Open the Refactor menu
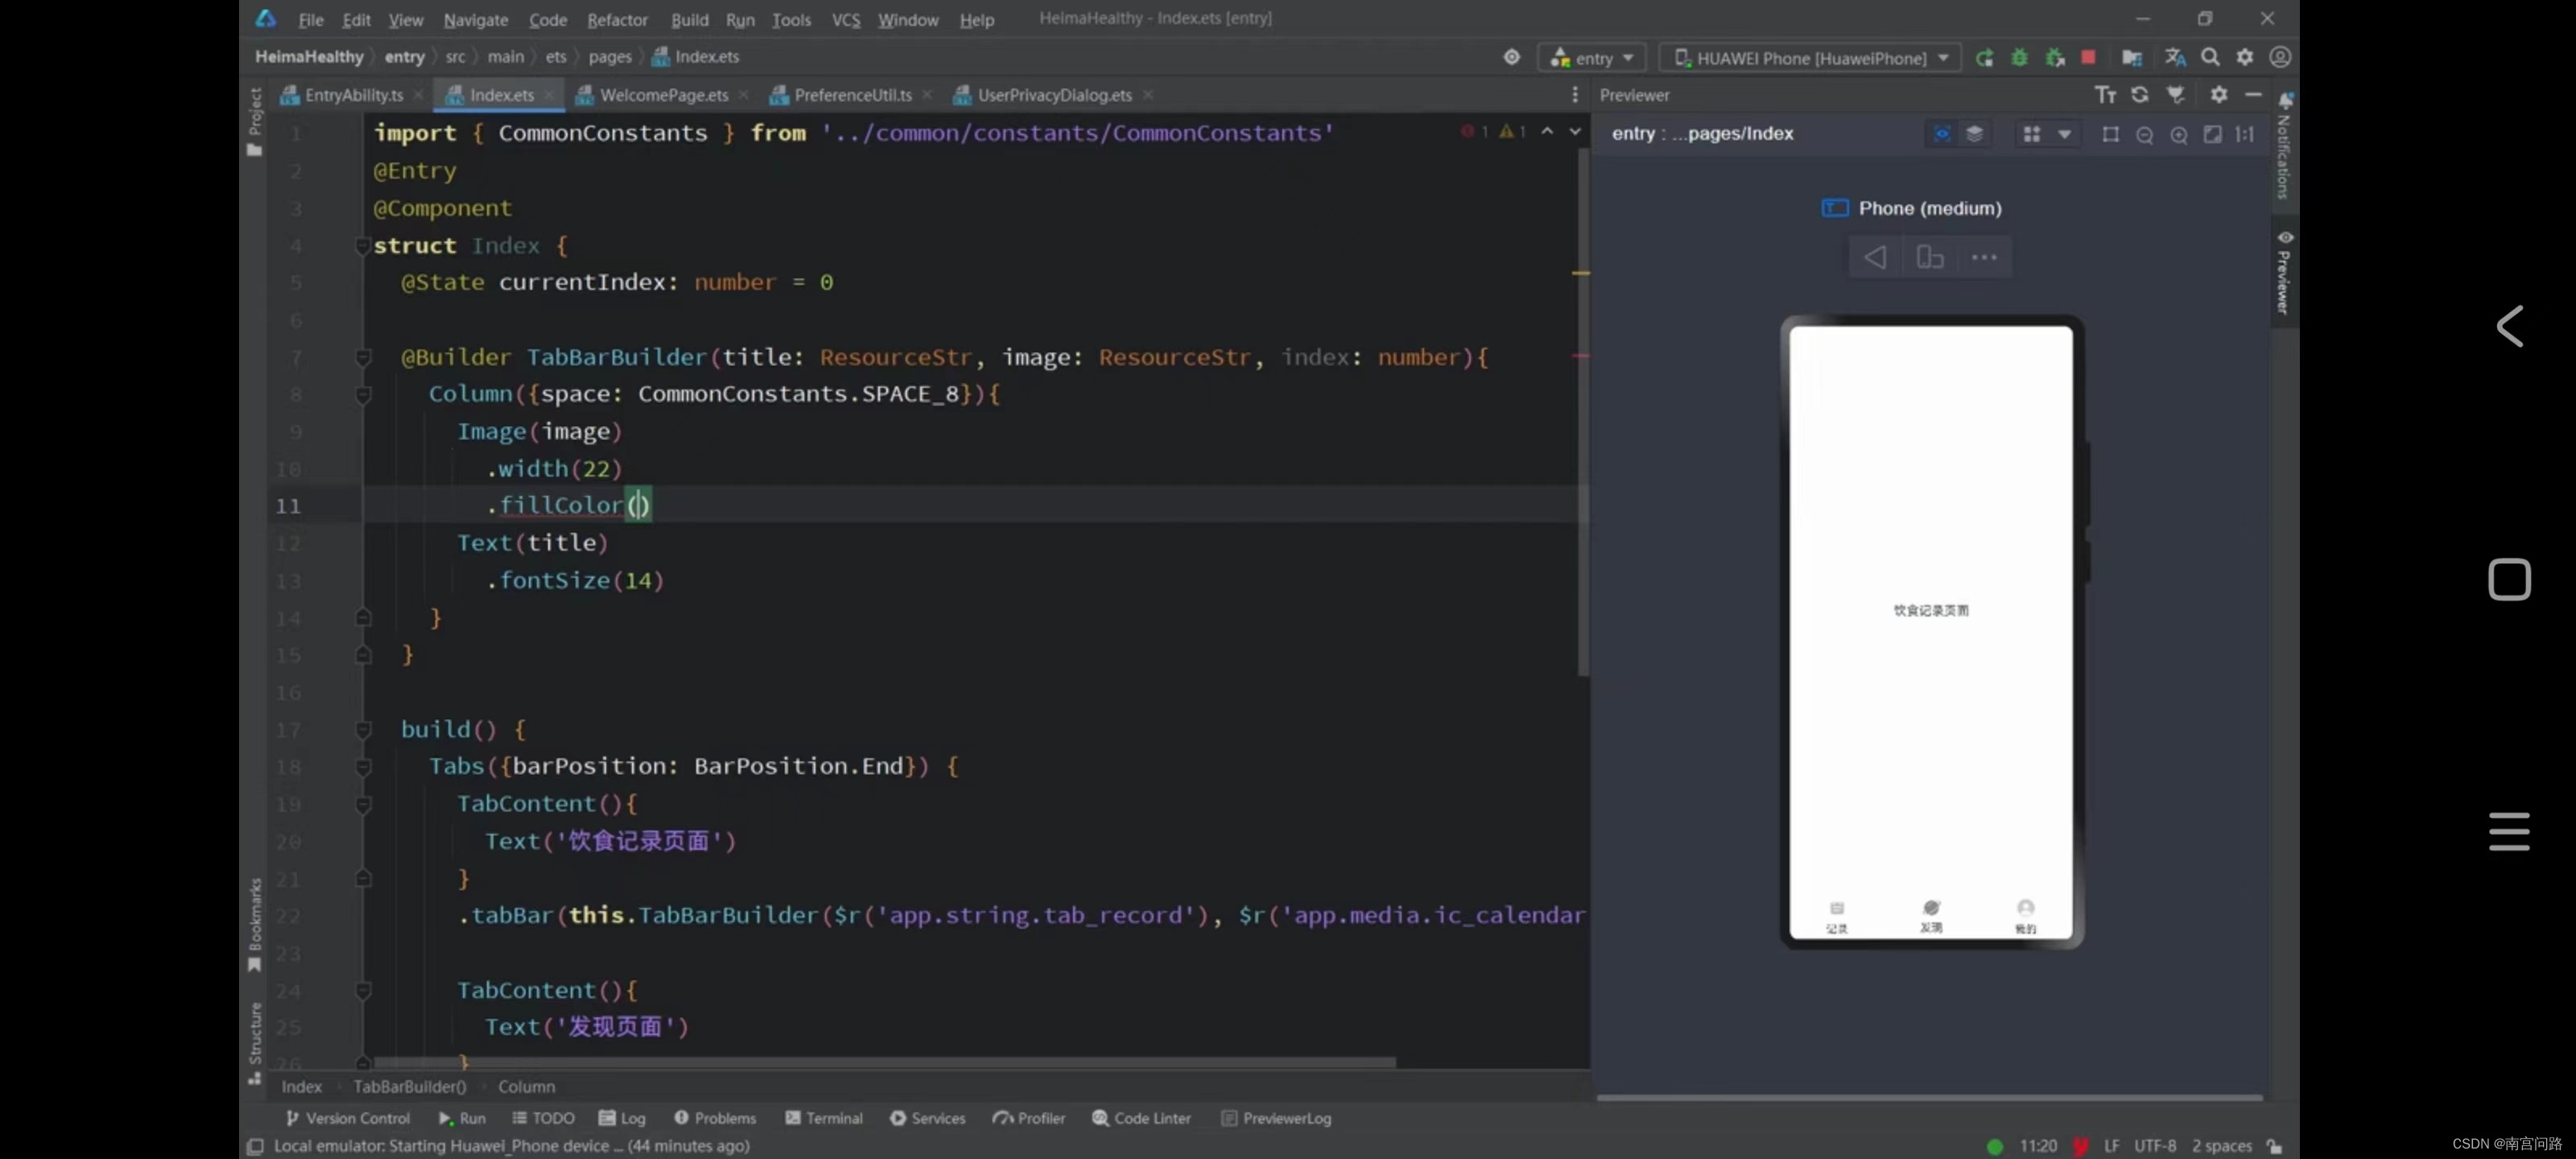Viewport: 2576px width, 1159px height. (x=617, y=19)
